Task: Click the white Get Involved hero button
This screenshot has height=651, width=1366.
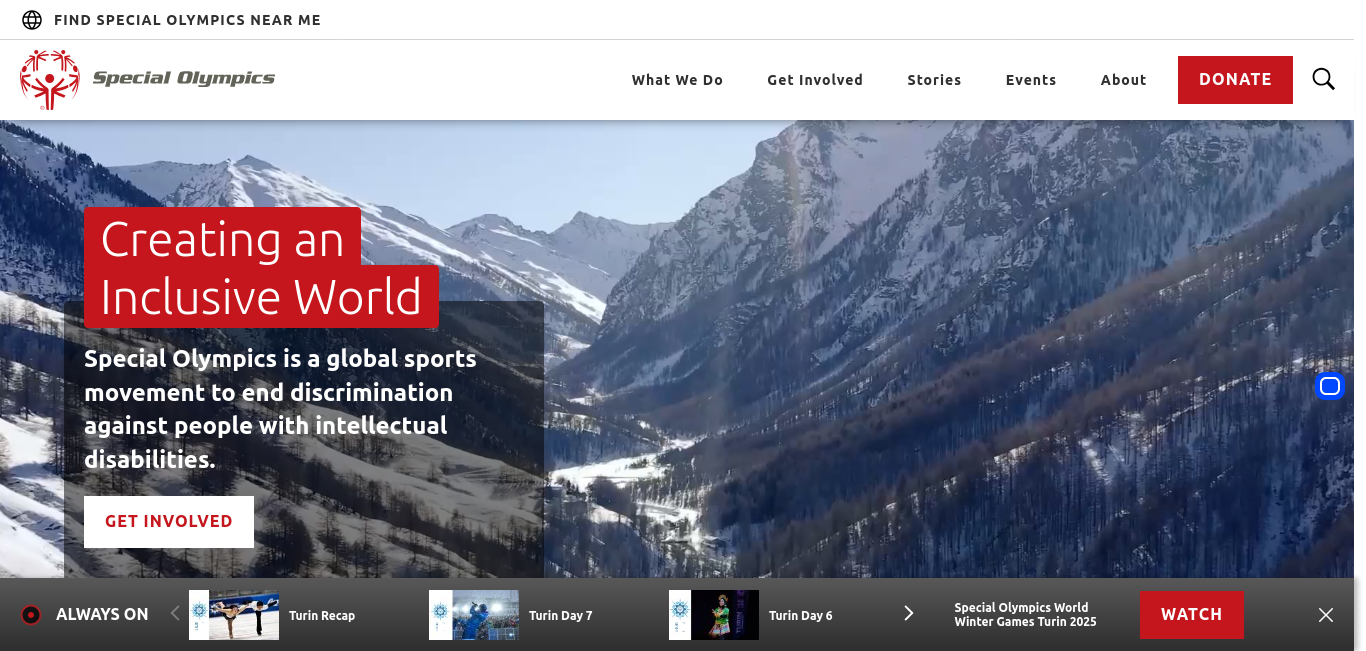Action: click(169, 522)
